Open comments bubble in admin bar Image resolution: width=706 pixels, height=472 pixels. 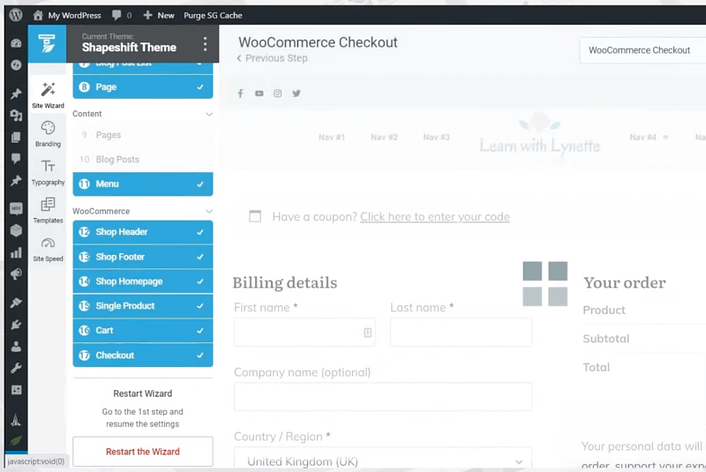[x=117, y=15]
